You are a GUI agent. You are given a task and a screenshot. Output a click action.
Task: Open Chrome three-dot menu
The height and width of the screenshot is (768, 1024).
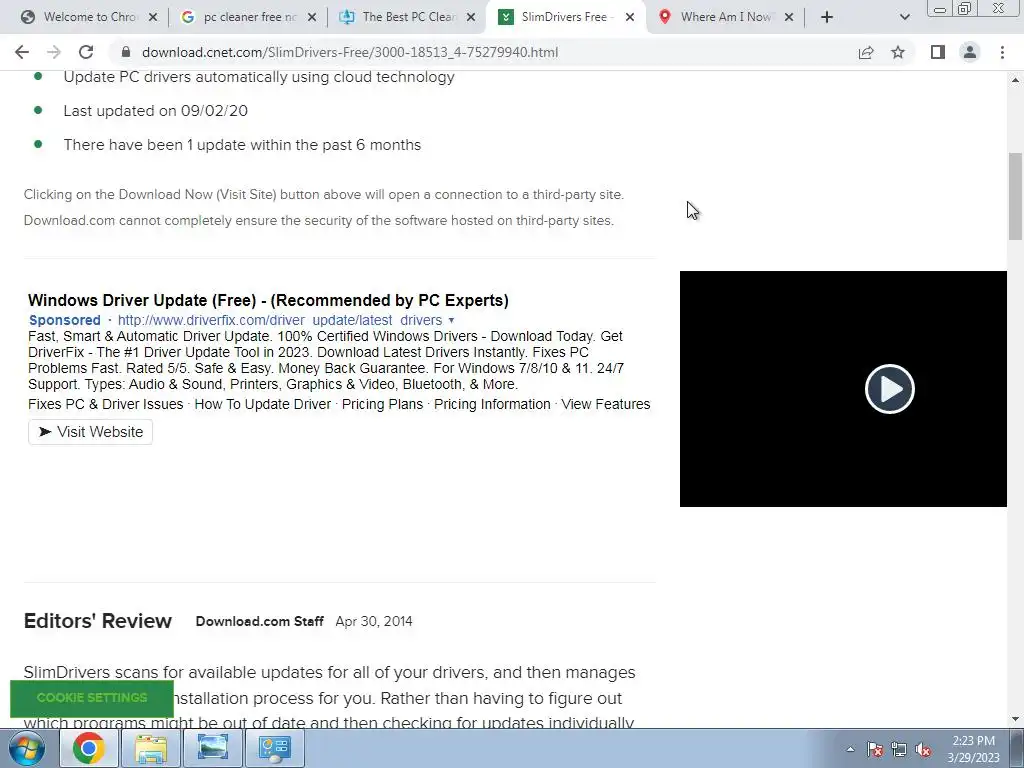click(x=1002, y=52)
